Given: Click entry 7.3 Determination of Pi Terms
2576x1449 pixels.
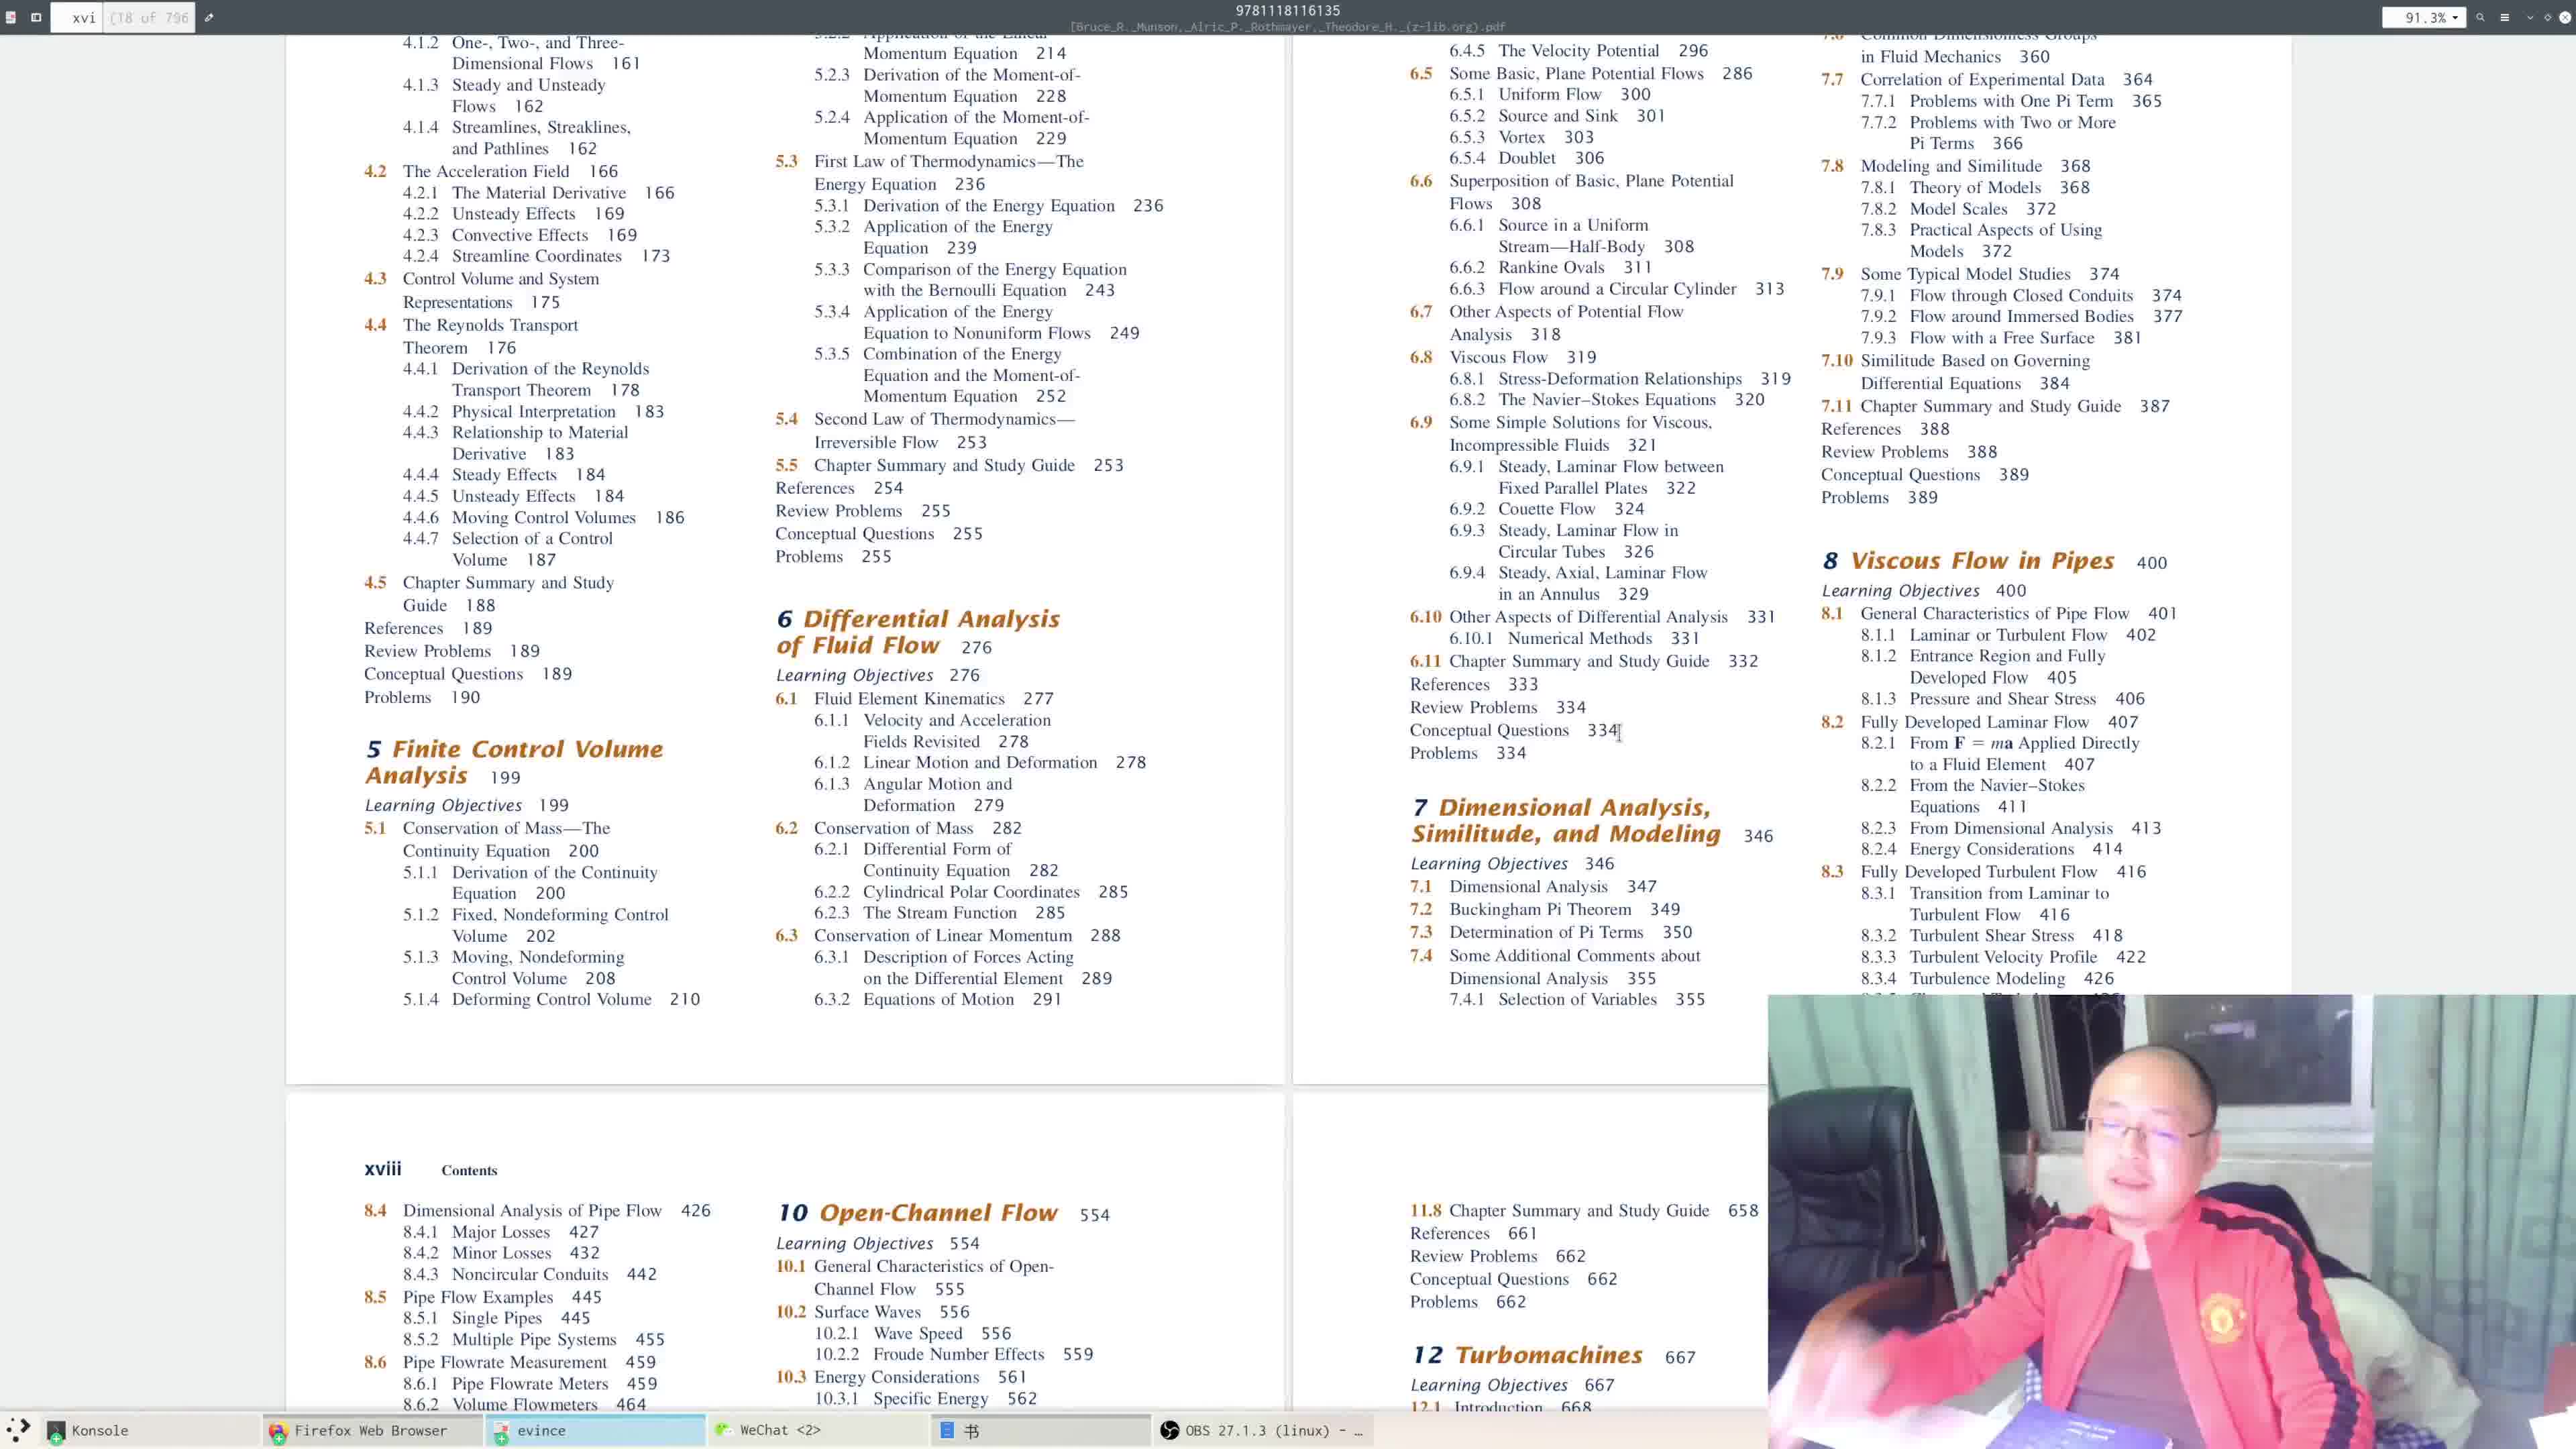Looking at the screenshot, I should [1550, 932].
